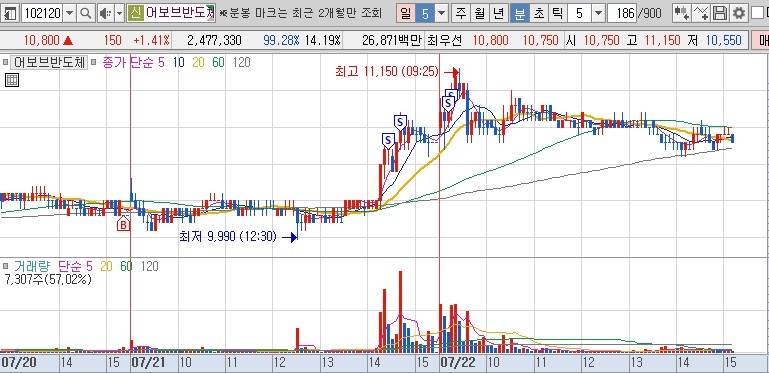Click trading value 26,871백만
This screenshot has height=373, width=769.
coord(392,40)
